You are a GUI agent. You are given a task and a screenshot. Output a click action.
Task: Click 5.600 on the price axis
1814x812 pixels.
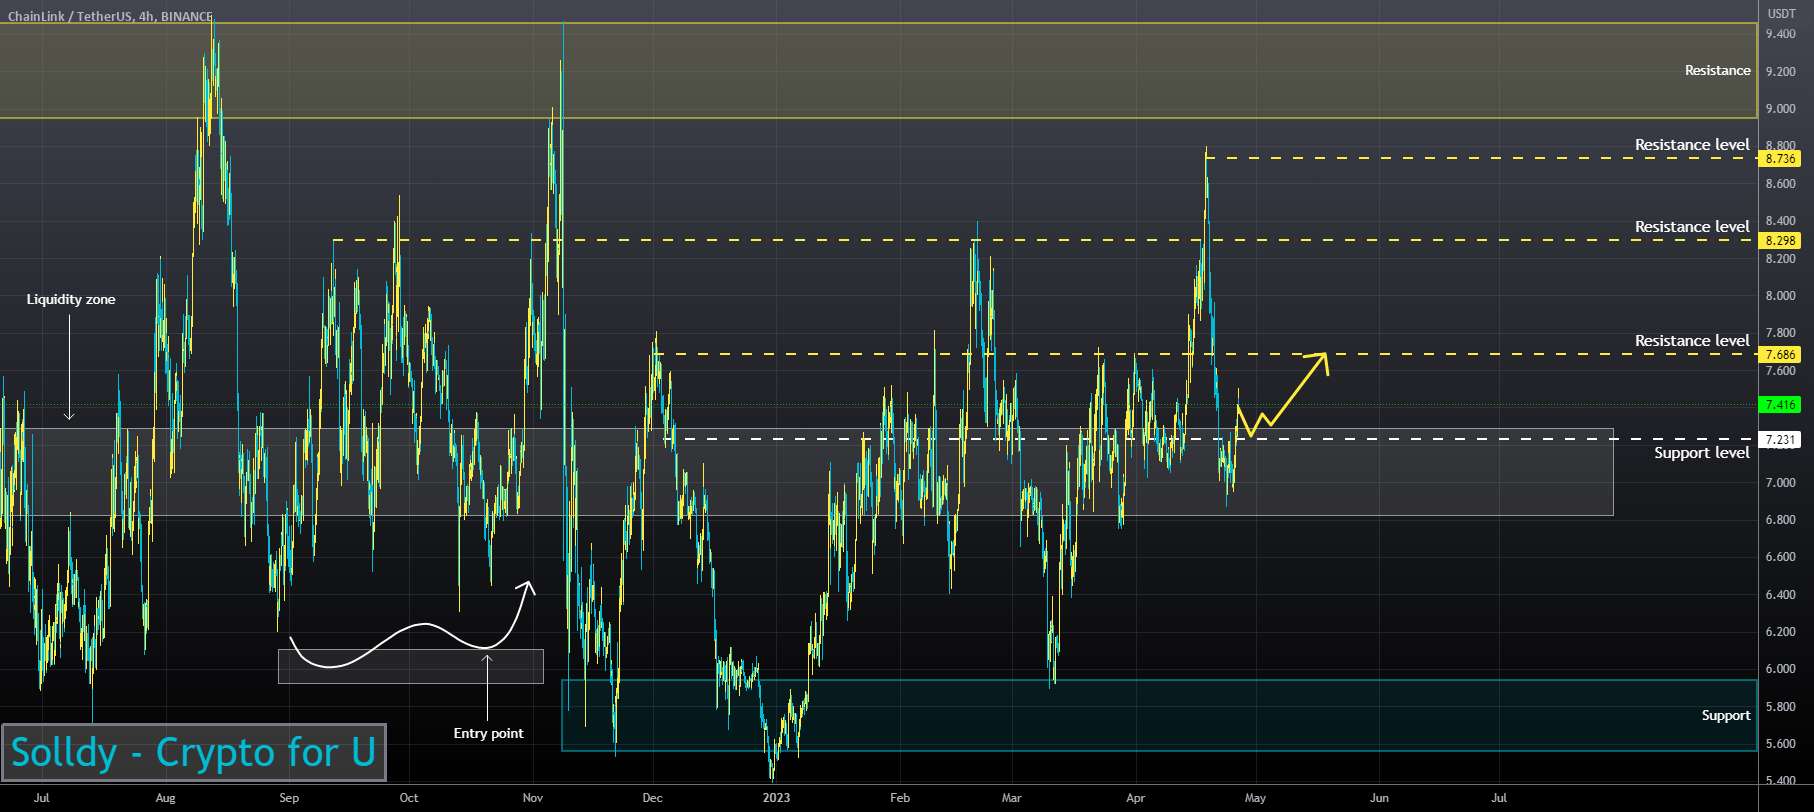[1780, 744]
